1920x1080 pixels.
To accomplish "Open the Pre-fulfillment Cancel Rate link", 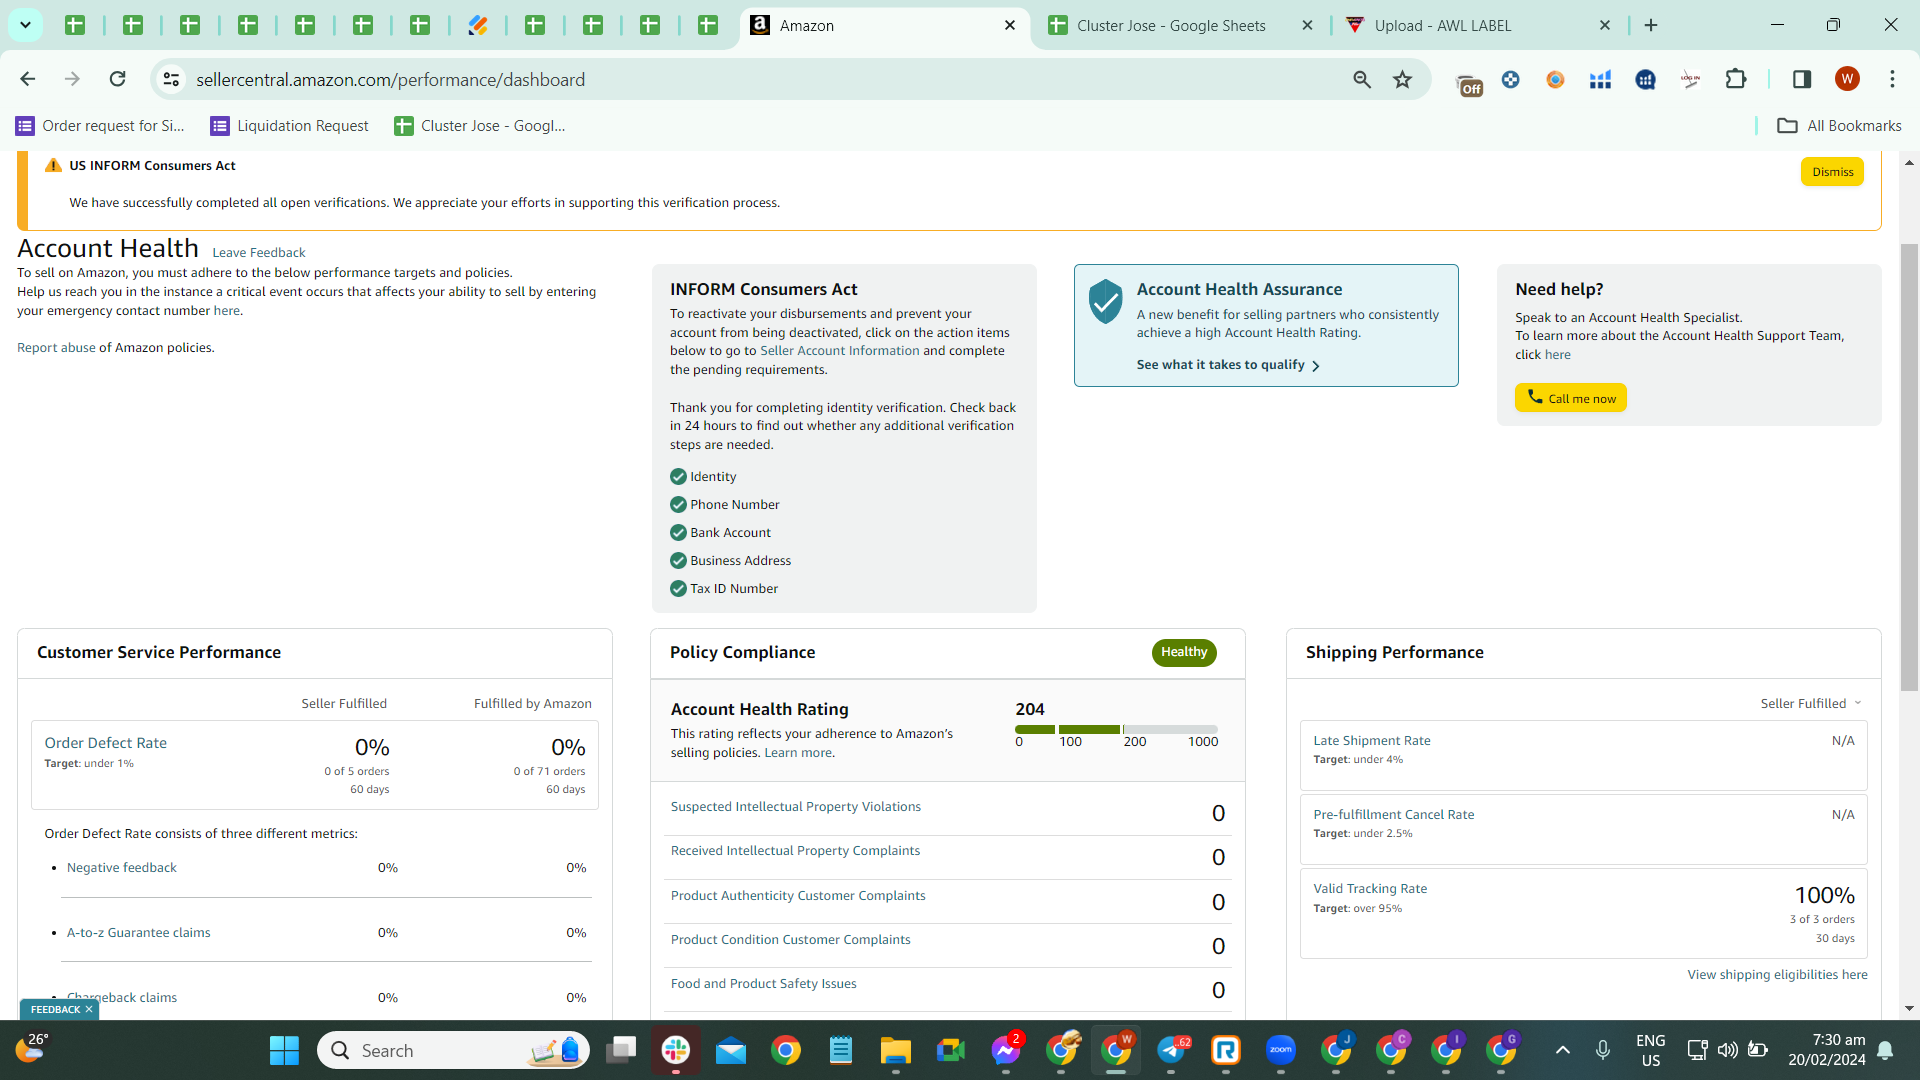I will 1394,815.
